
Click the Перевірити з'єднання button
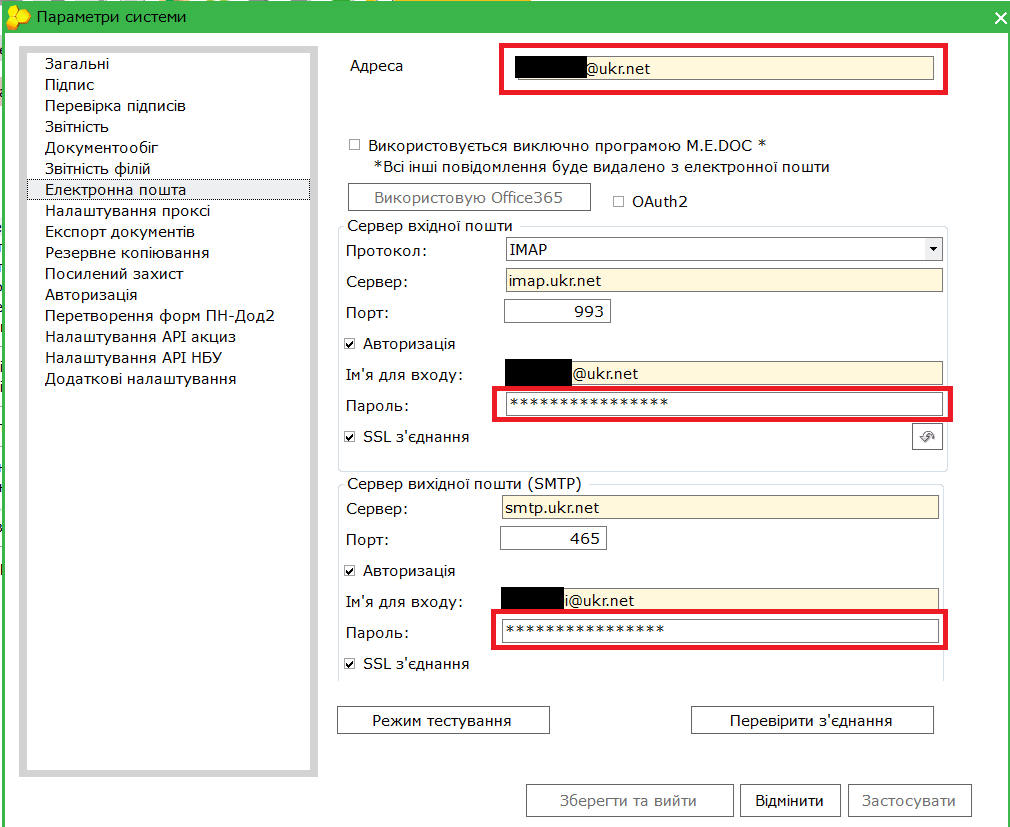[x=811, y=720]
